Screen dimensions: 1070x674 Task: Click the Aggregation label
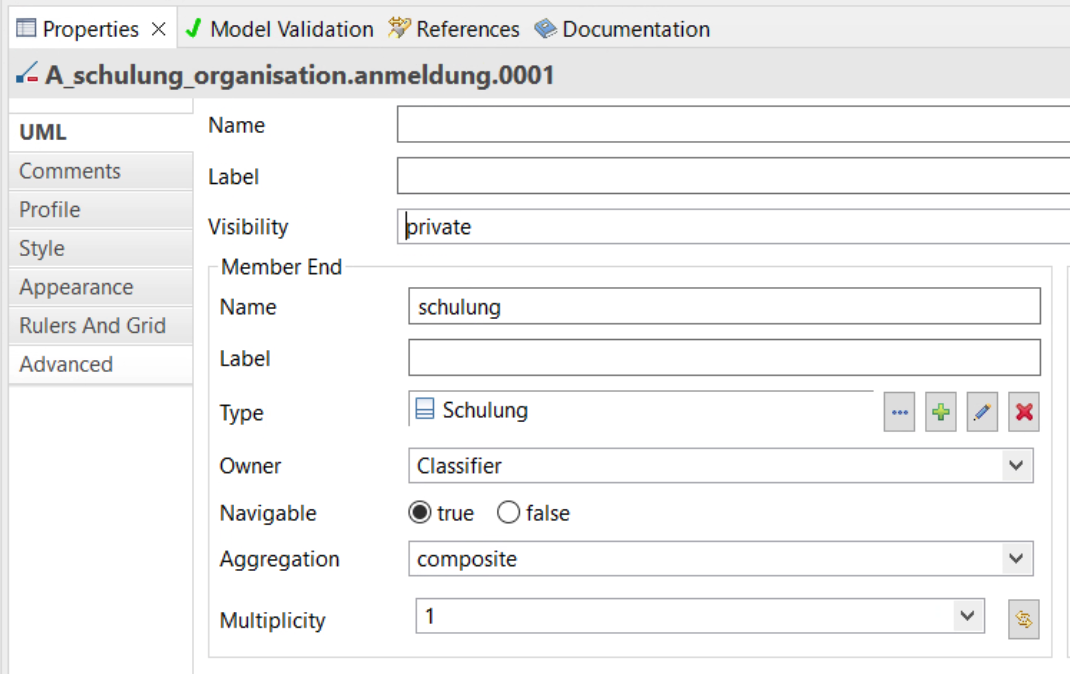pos(279,559)
